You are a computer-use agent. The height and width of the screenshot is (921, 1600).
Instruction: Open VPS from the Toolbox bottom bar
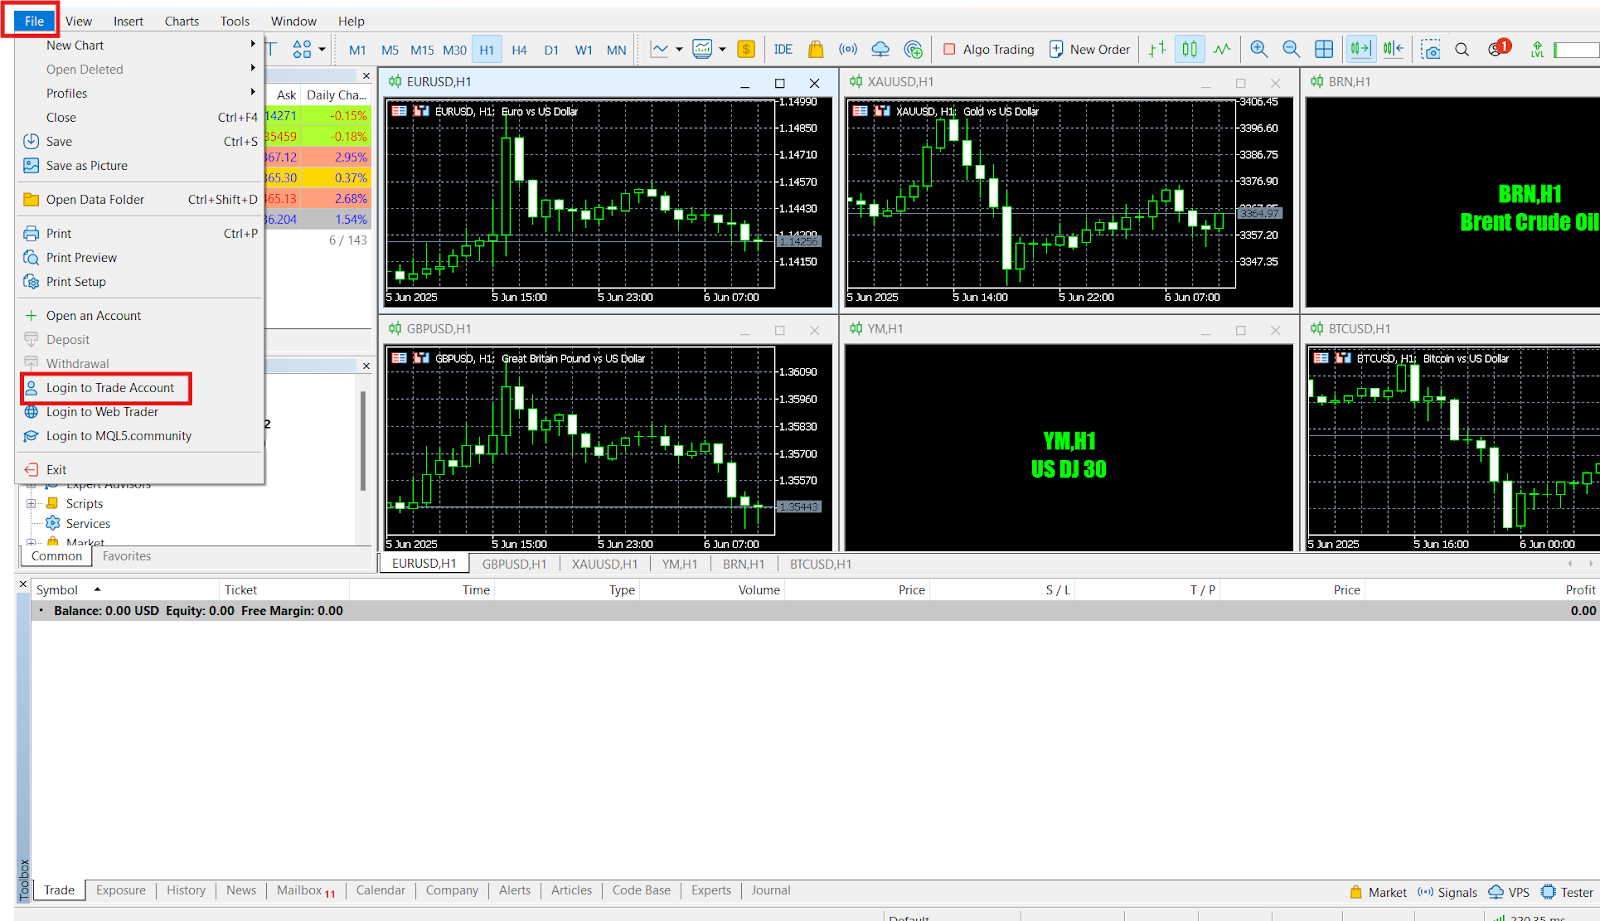pyautogui.click(x=1509, y=892)
